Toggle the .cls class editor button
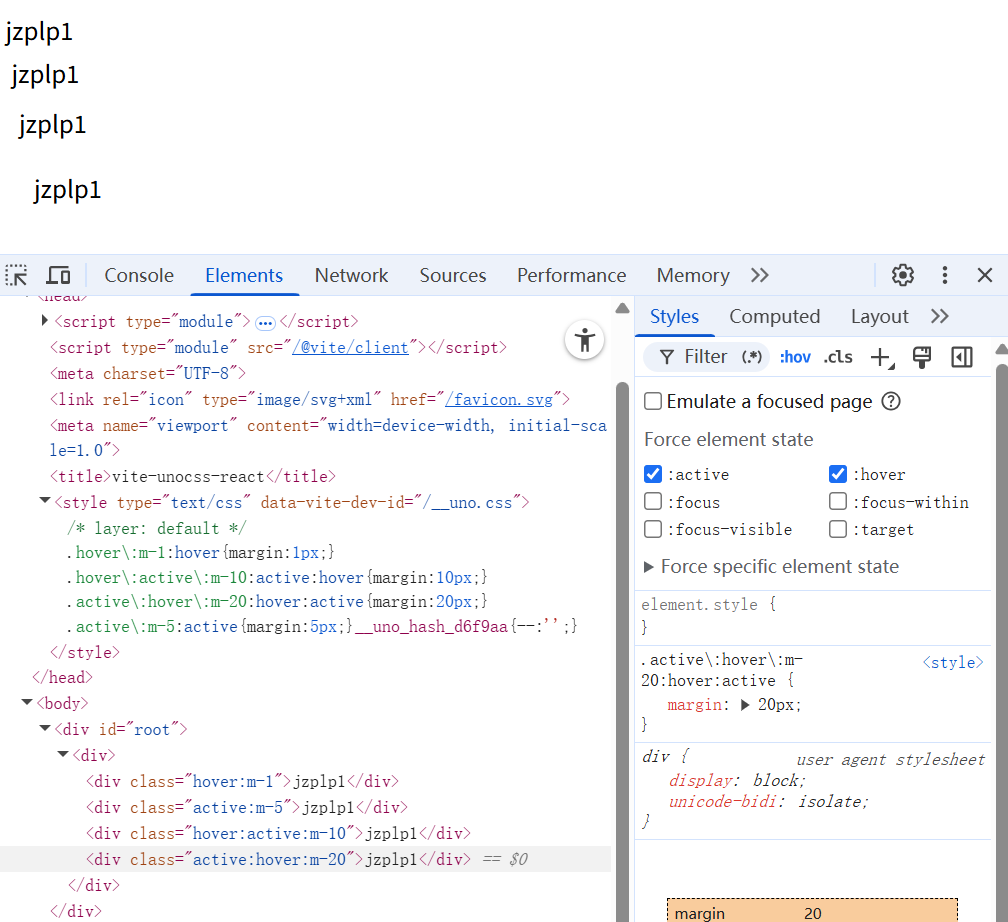This screenshot has width=1008, height=922. (x=838, y=357)
